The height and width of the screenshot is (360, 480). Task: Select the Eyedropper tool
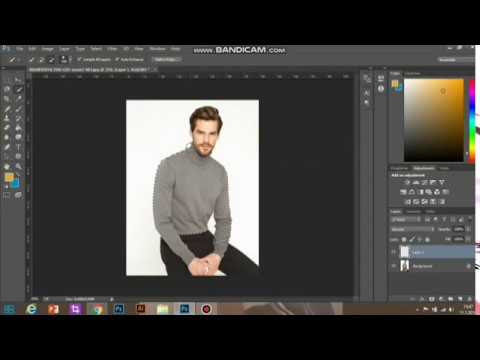tap(18, 99)
